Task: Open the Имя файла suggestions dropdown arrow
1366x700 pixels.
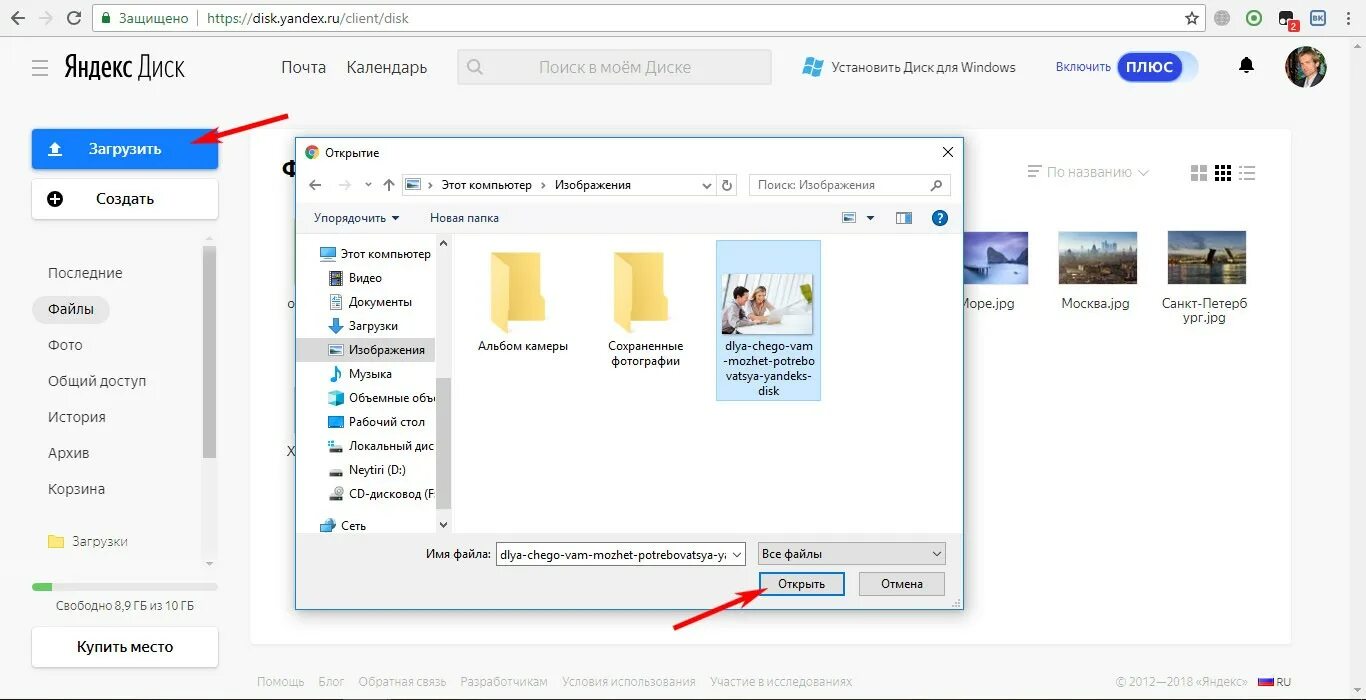Action: (x=738, y=554)
